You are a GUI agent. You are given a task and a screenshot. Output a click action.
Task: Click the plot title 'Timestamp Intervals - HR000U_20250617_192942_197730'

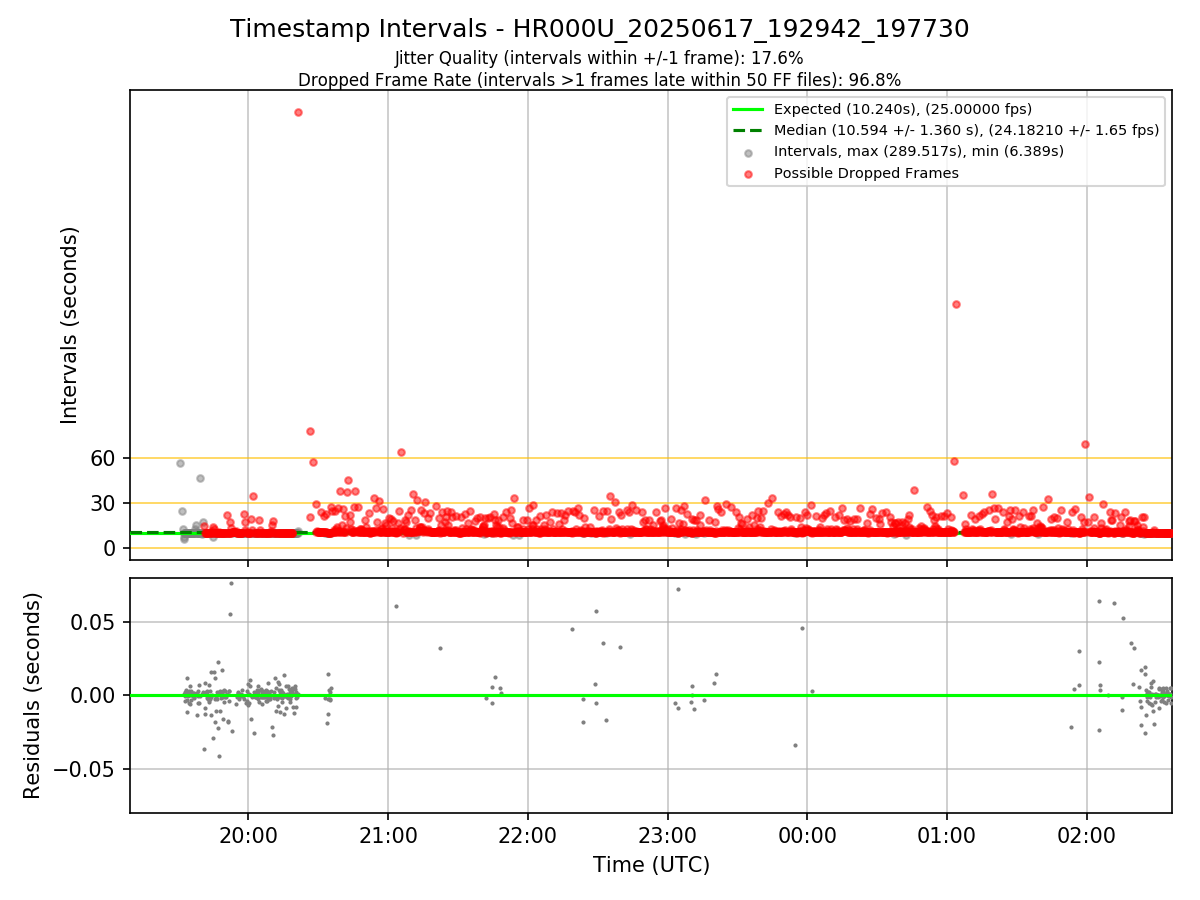click(x=599, y=29)
